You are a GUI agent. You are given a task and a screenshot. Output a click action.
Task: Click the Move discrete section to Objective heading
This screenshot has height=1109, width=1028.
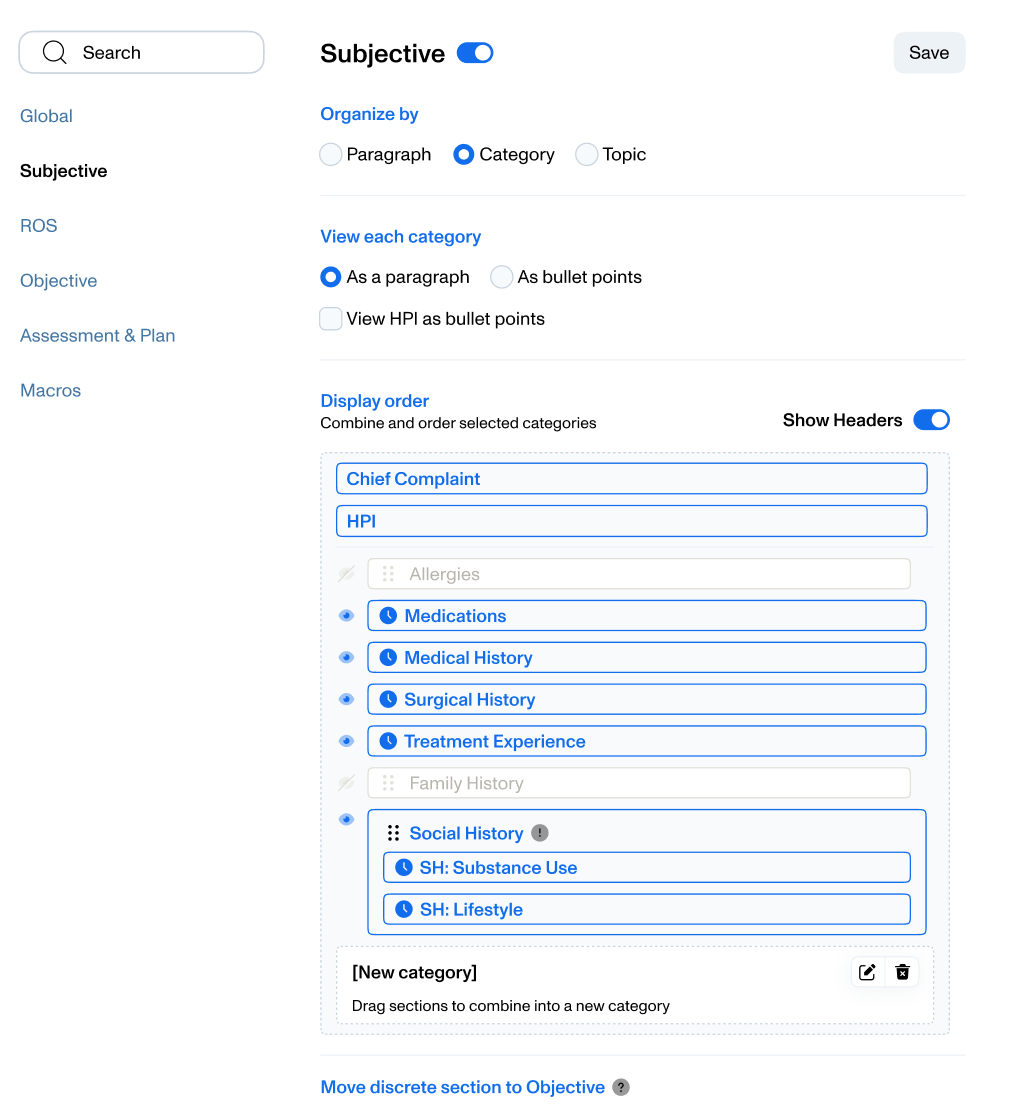[463, 1087]
